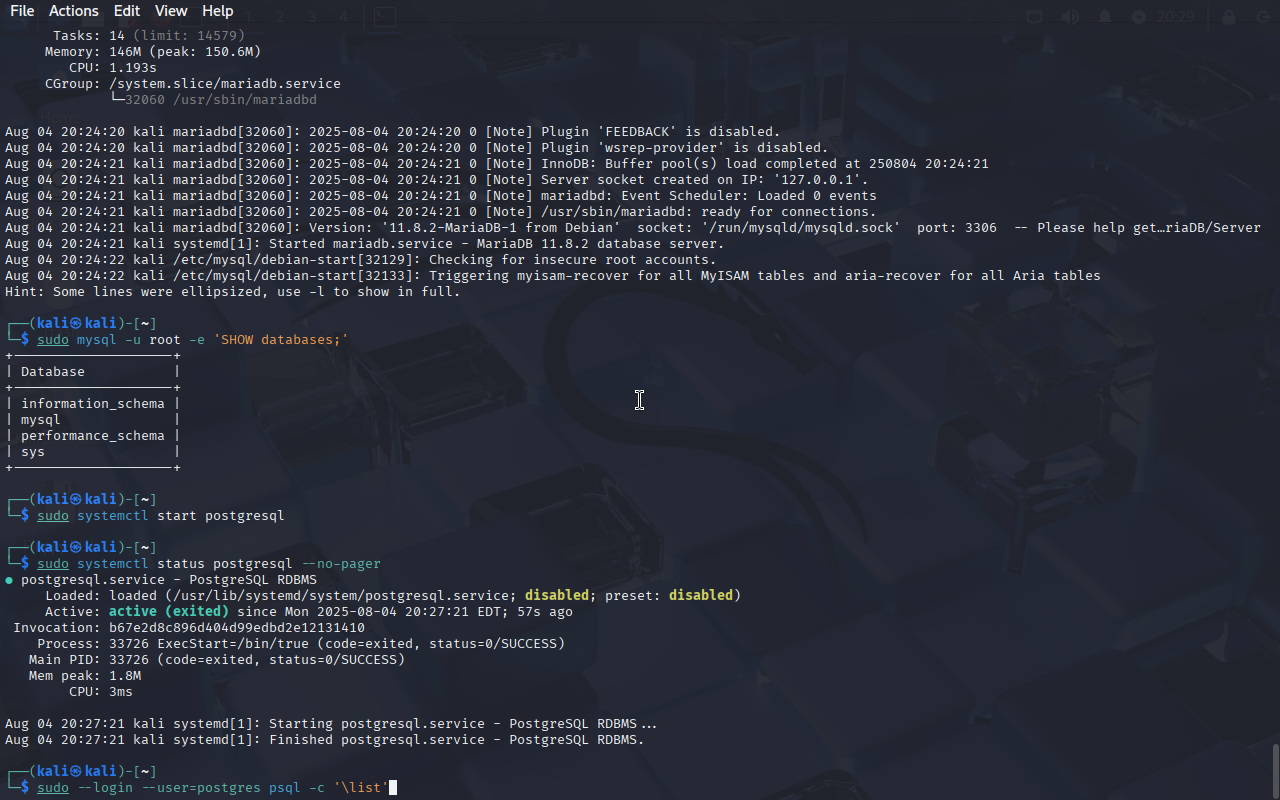Click the 'performance_schema' database row
Viewport: 1280px width, 800px height.
[93, 436]
